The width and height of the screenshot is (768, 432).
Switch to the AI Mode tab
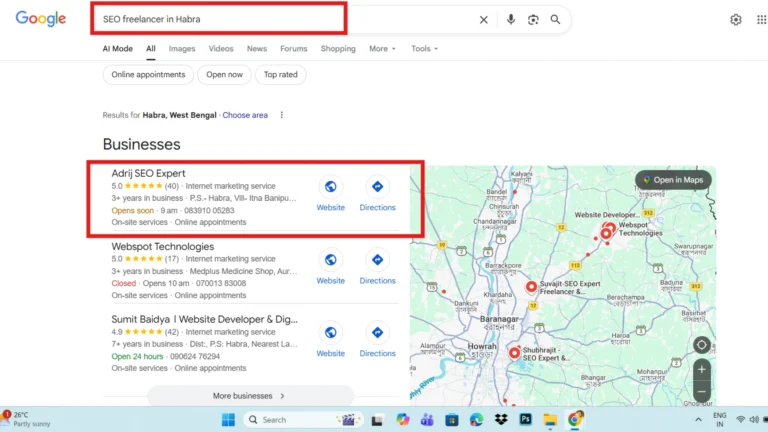tap(117, 49)
